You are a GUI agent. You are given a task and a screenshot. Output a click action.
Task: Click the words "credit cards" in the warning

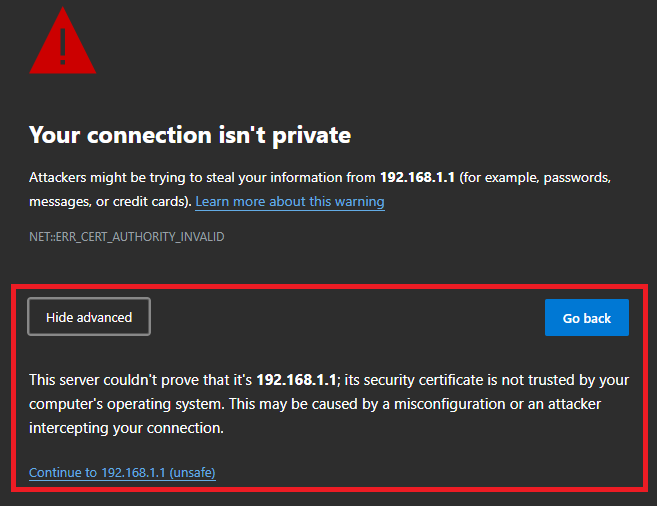point(143,202)
